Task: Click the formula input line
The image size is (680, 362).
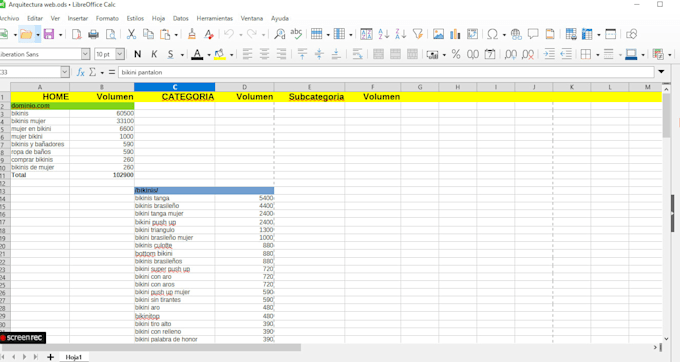Action: coord(386,72)
